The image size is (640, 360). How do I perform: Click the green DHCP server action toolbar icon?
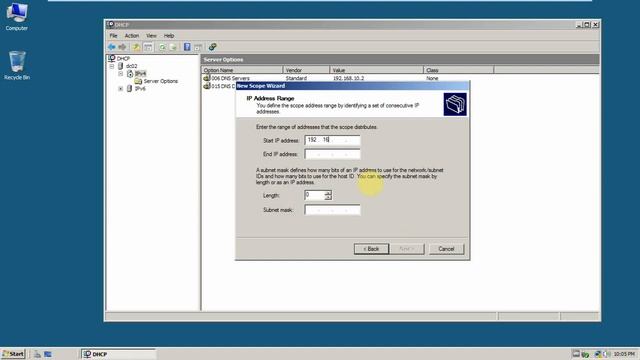click(x=212, y=47)
